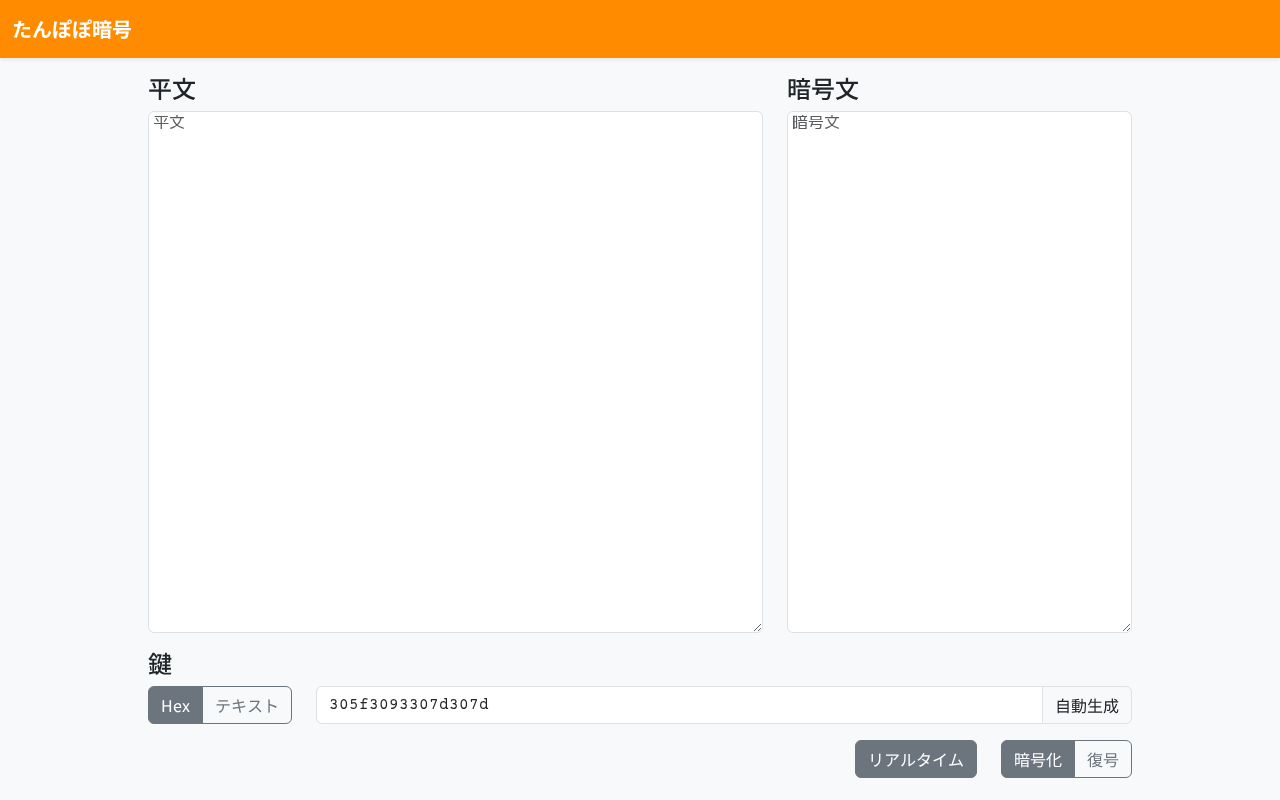Click the 平文 section heading
This screenshot has width=1280, height=800.
pos(172,89)
